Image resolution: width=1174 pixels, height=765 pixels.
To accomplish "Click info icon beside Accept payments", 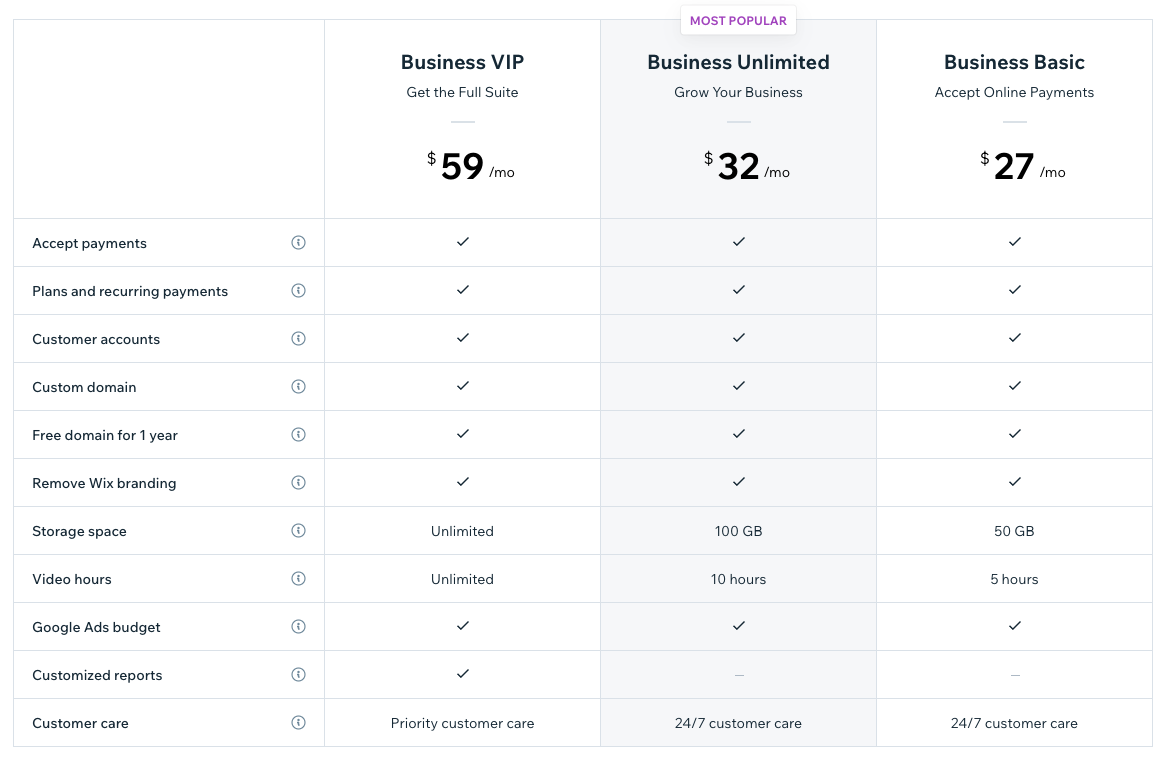I will (298, 243).
